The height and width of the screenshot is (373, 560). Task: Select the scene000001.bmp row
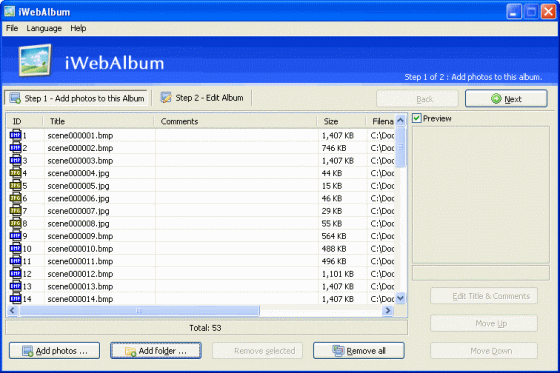click(201, 135)
